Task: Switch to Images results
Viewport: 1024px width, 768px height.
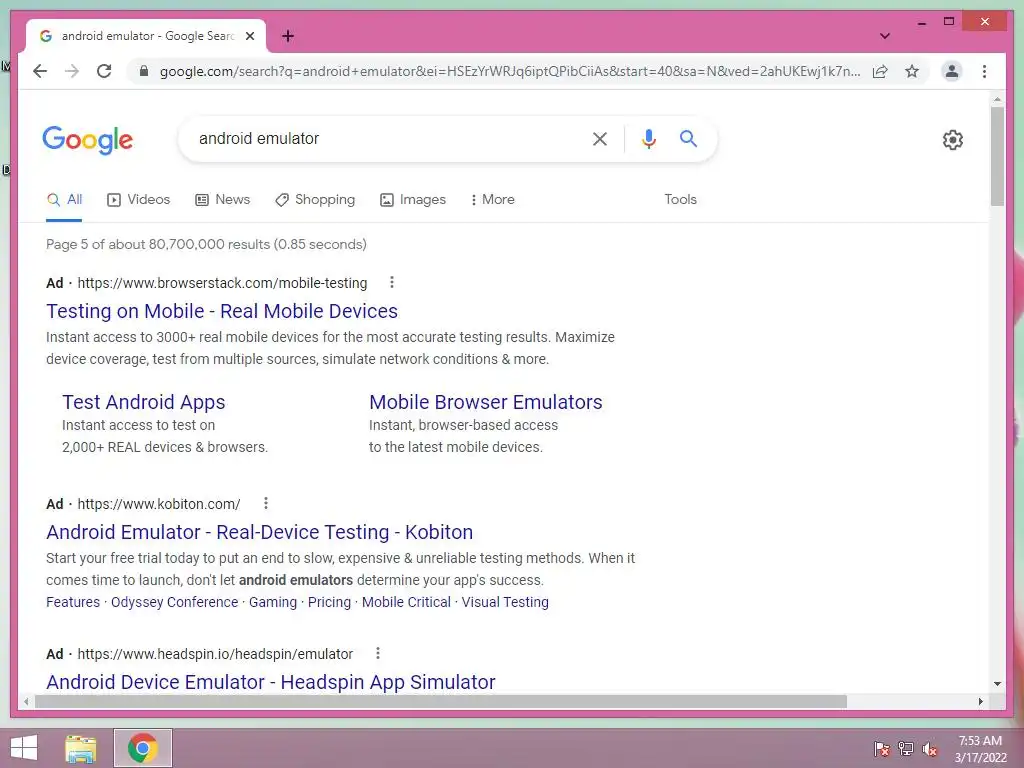Action: click(413, 199)
